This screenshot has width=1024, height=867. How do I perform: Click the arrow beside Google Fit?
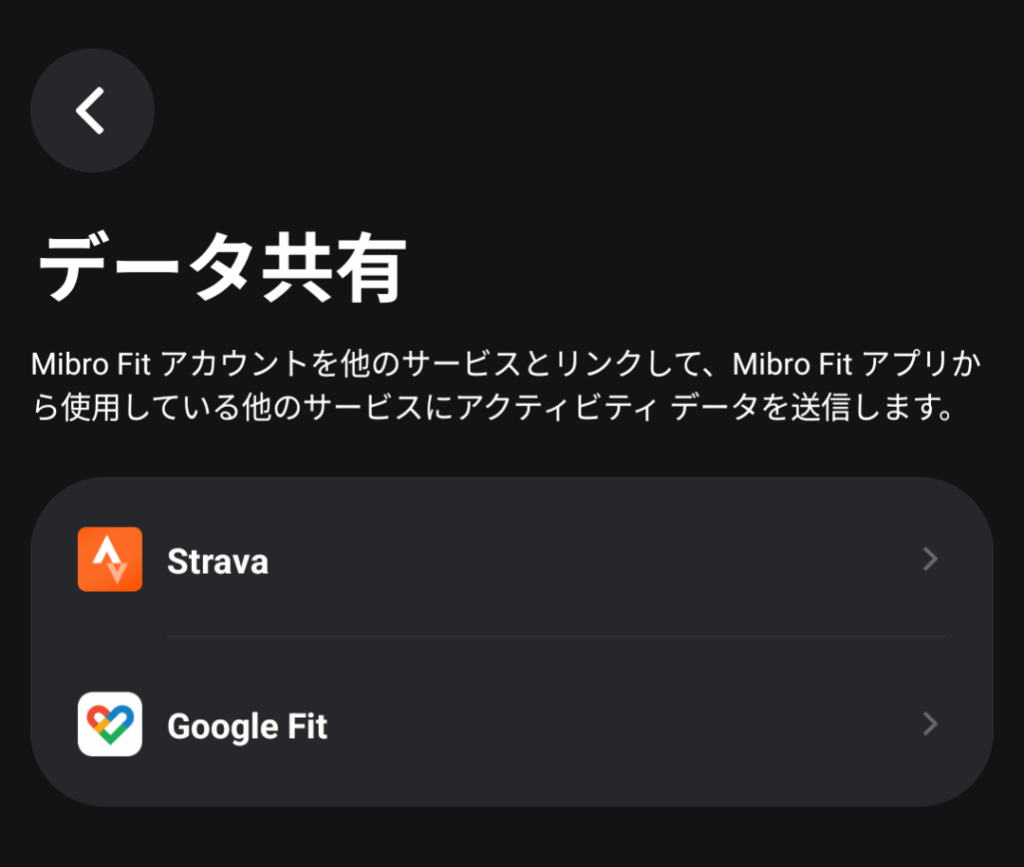point(930,724)
